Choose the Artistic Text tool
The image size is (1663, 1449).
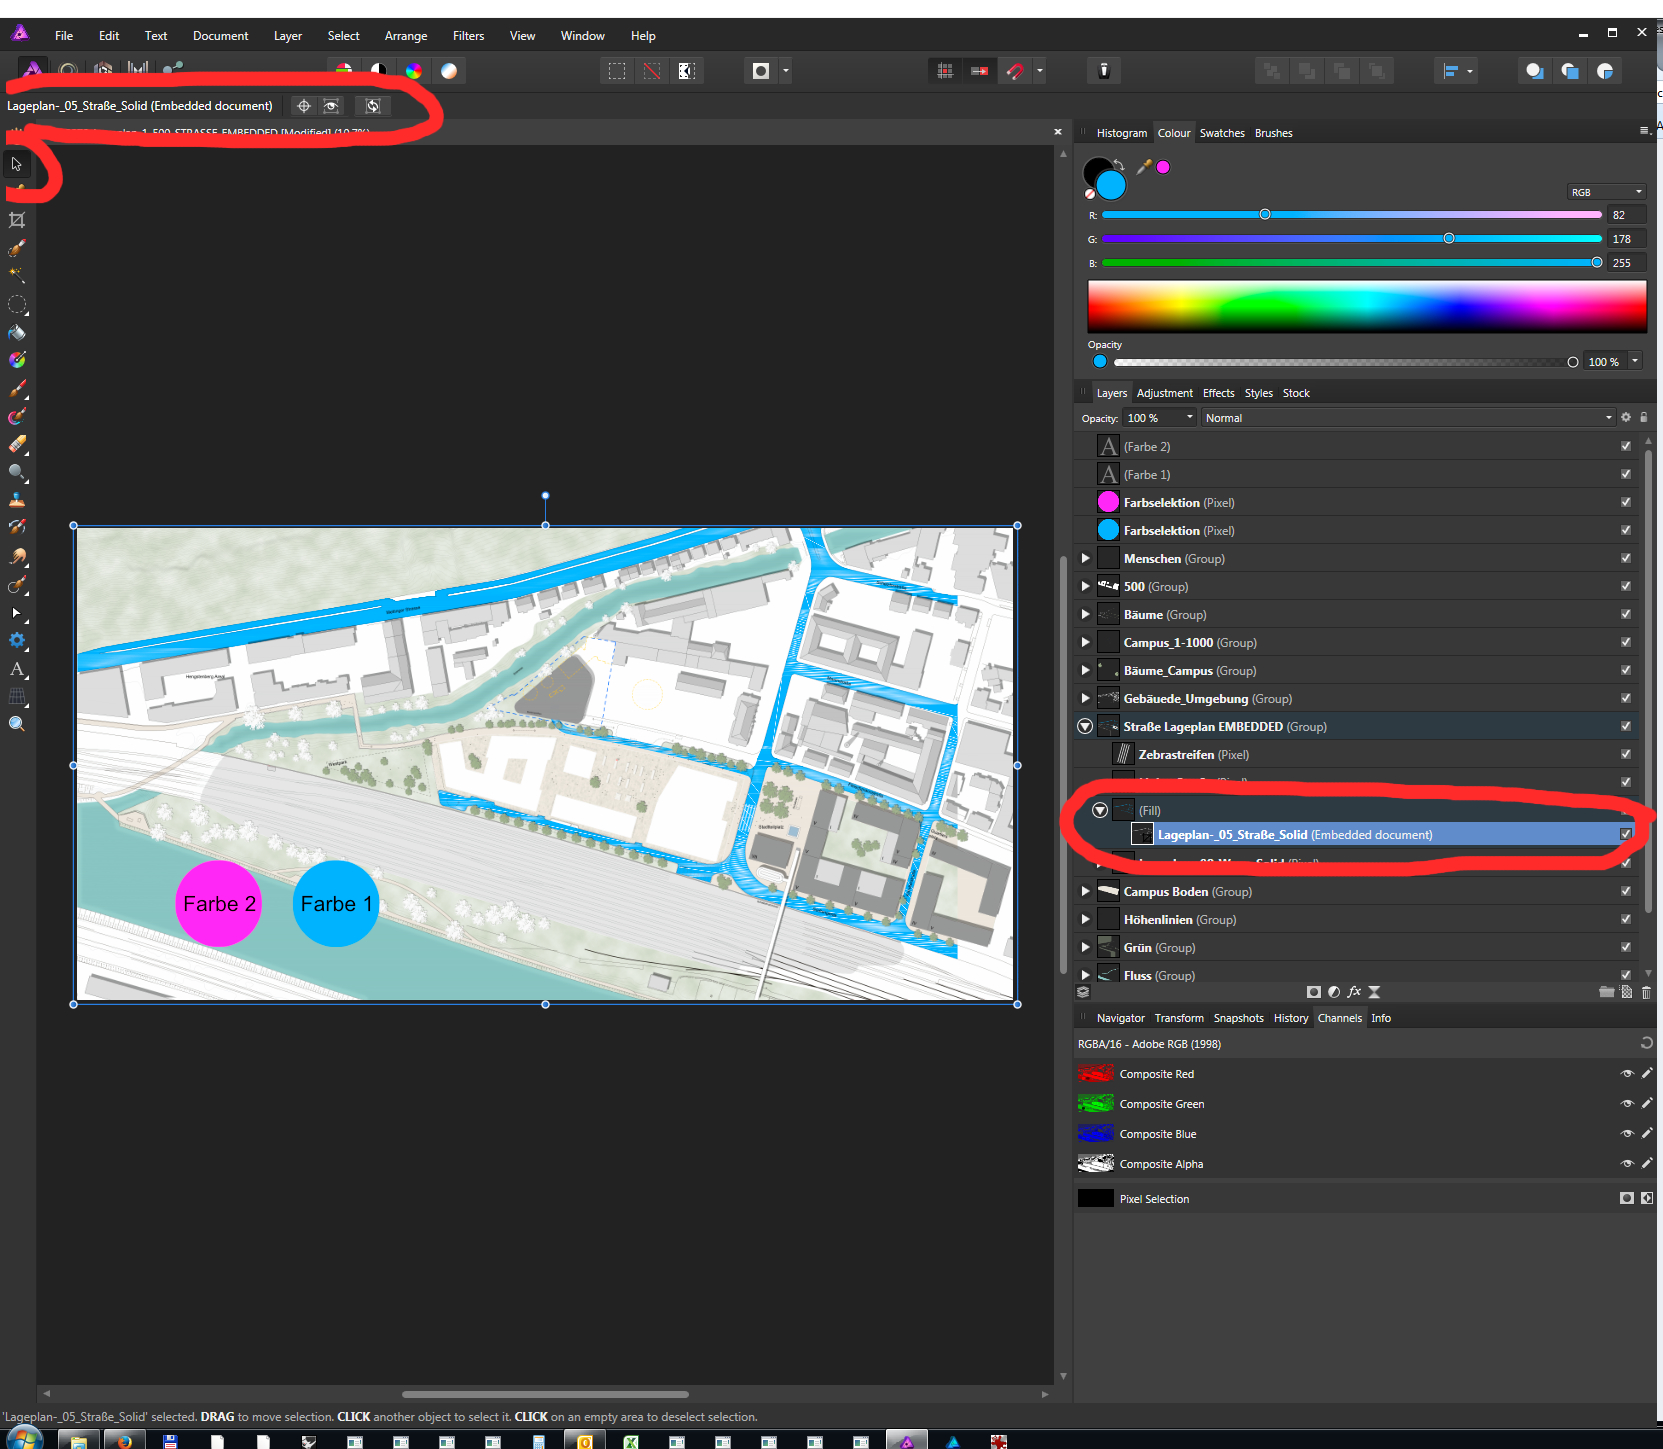click(17, 669)
